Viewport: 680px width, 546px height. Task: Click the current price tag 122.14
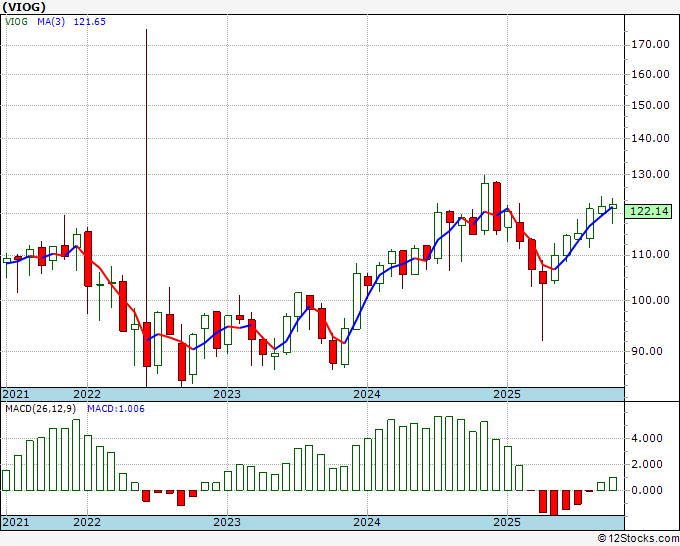pos(648,211)
